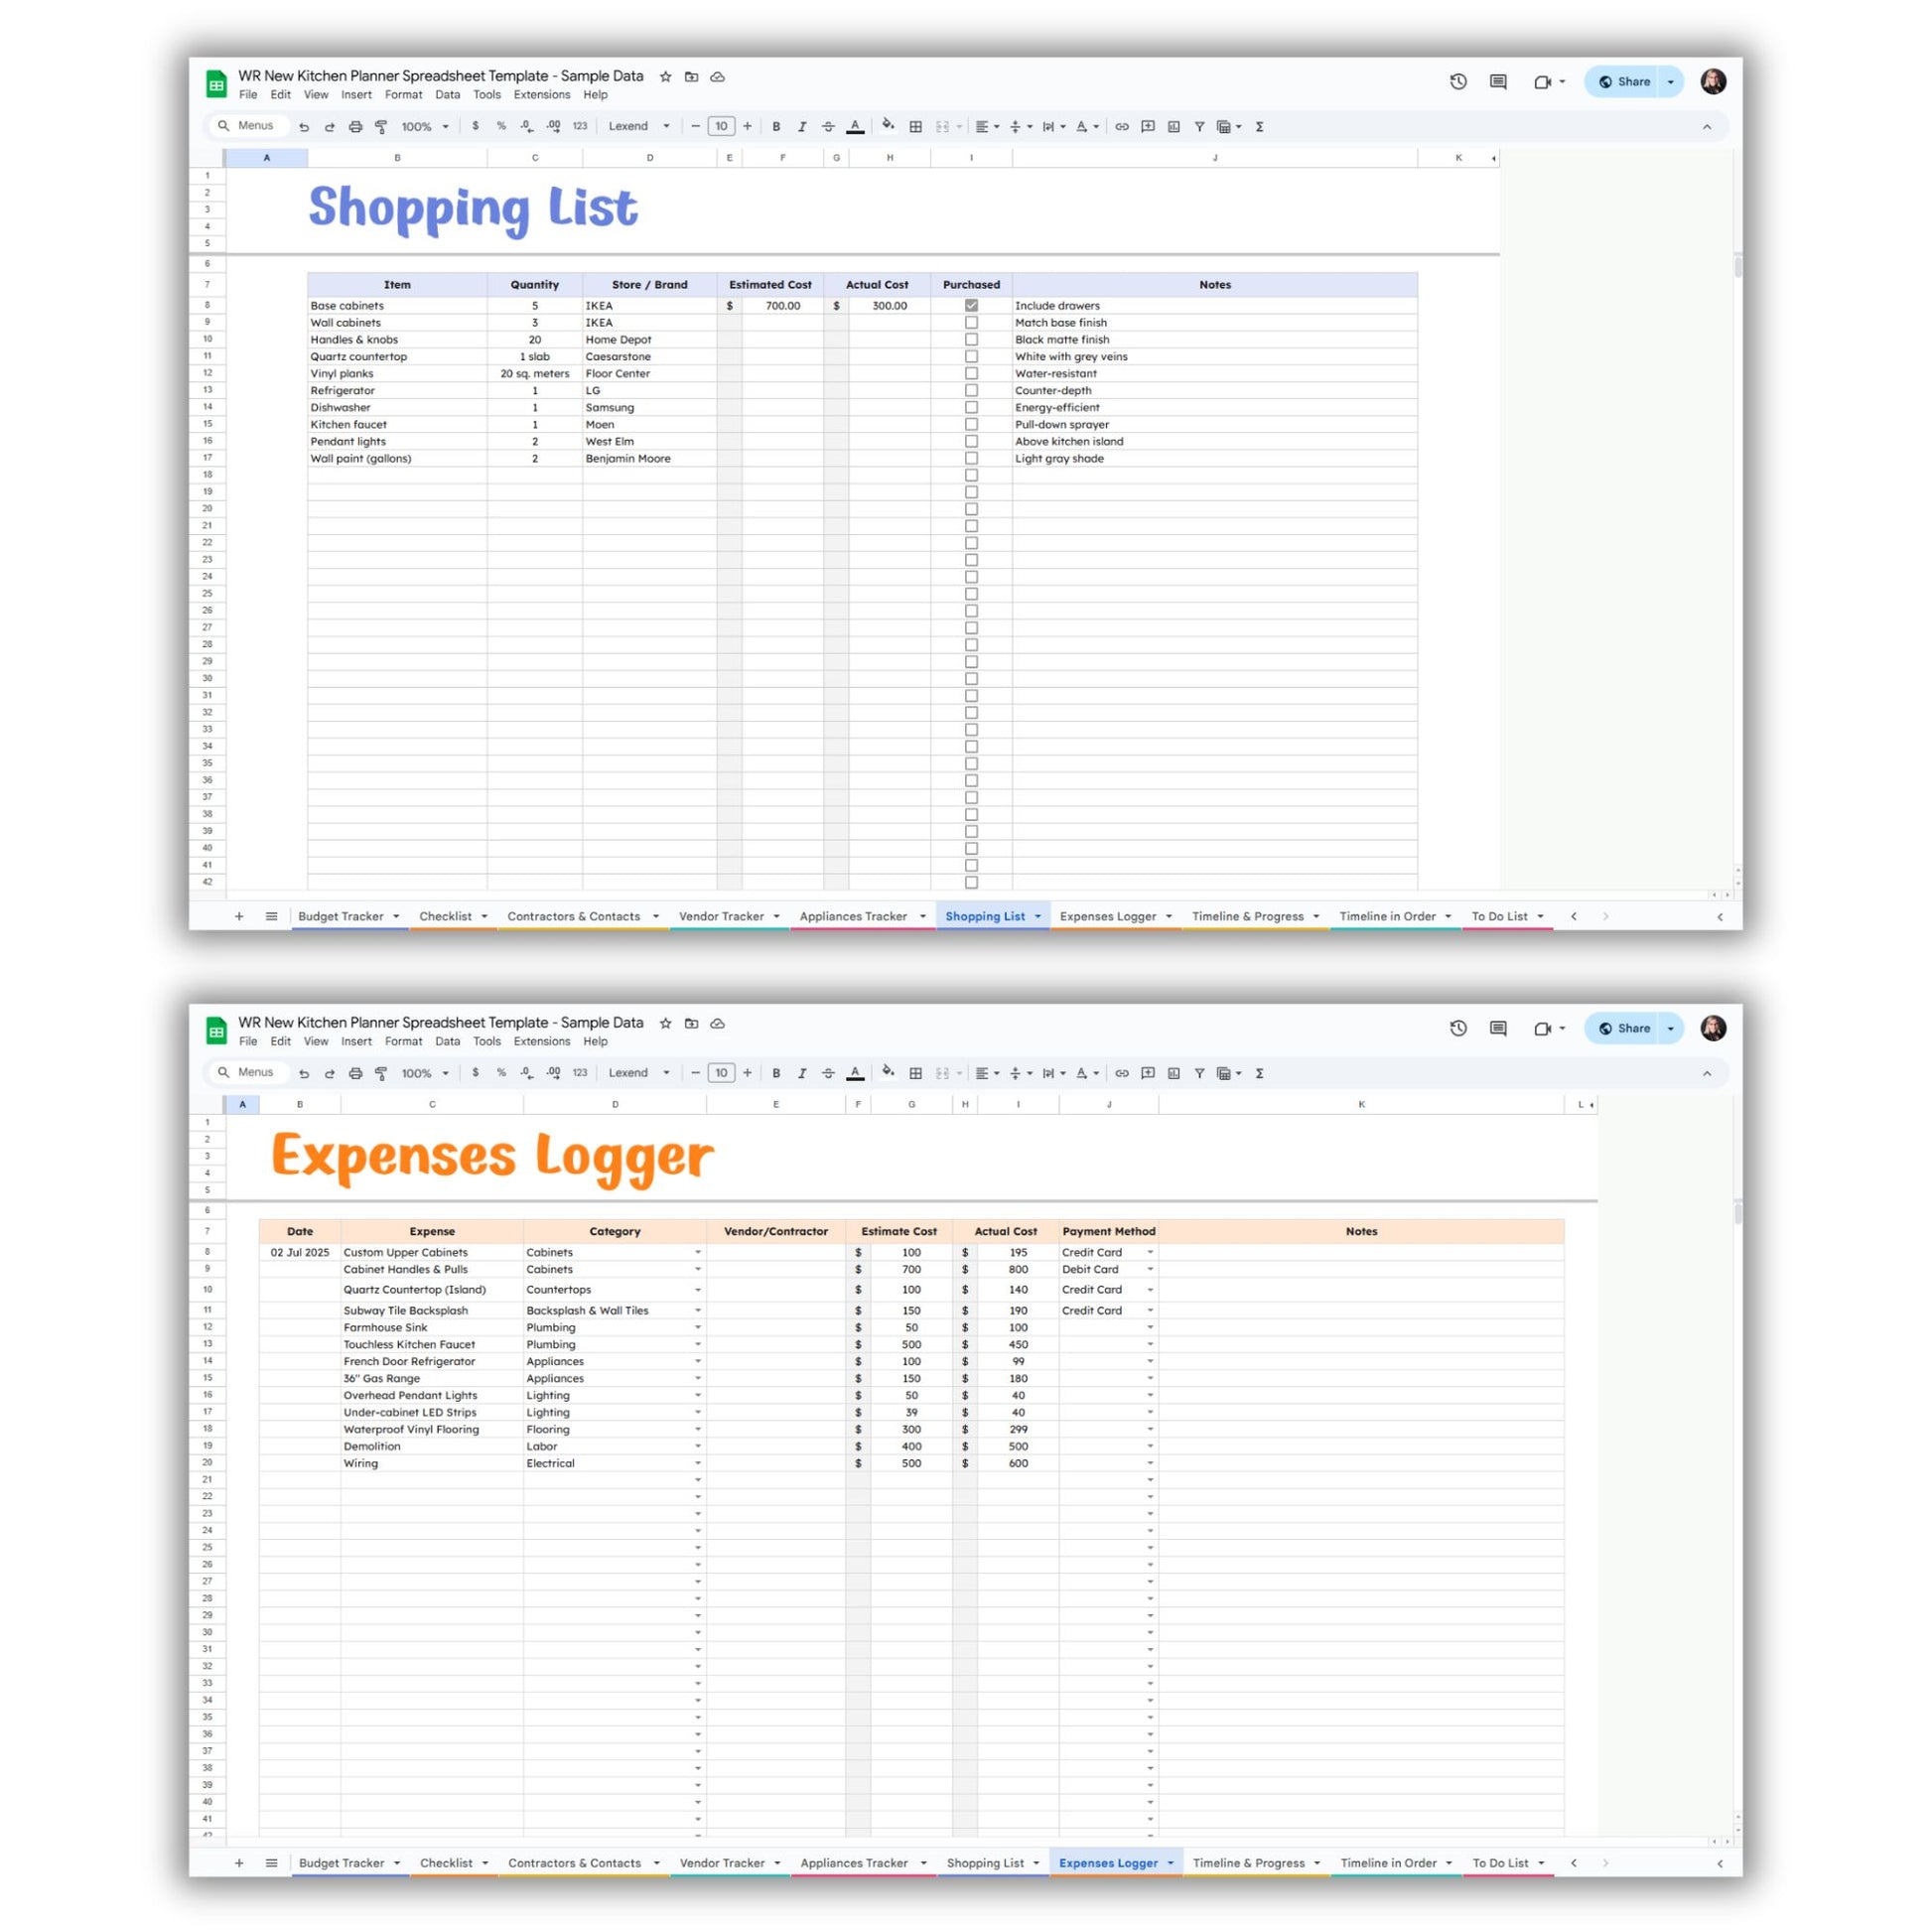1932x1932 pixels.
Task: Click the print icon in top spreadsheet toolbar
Action: pyautogui.click(x=355, y=127)
